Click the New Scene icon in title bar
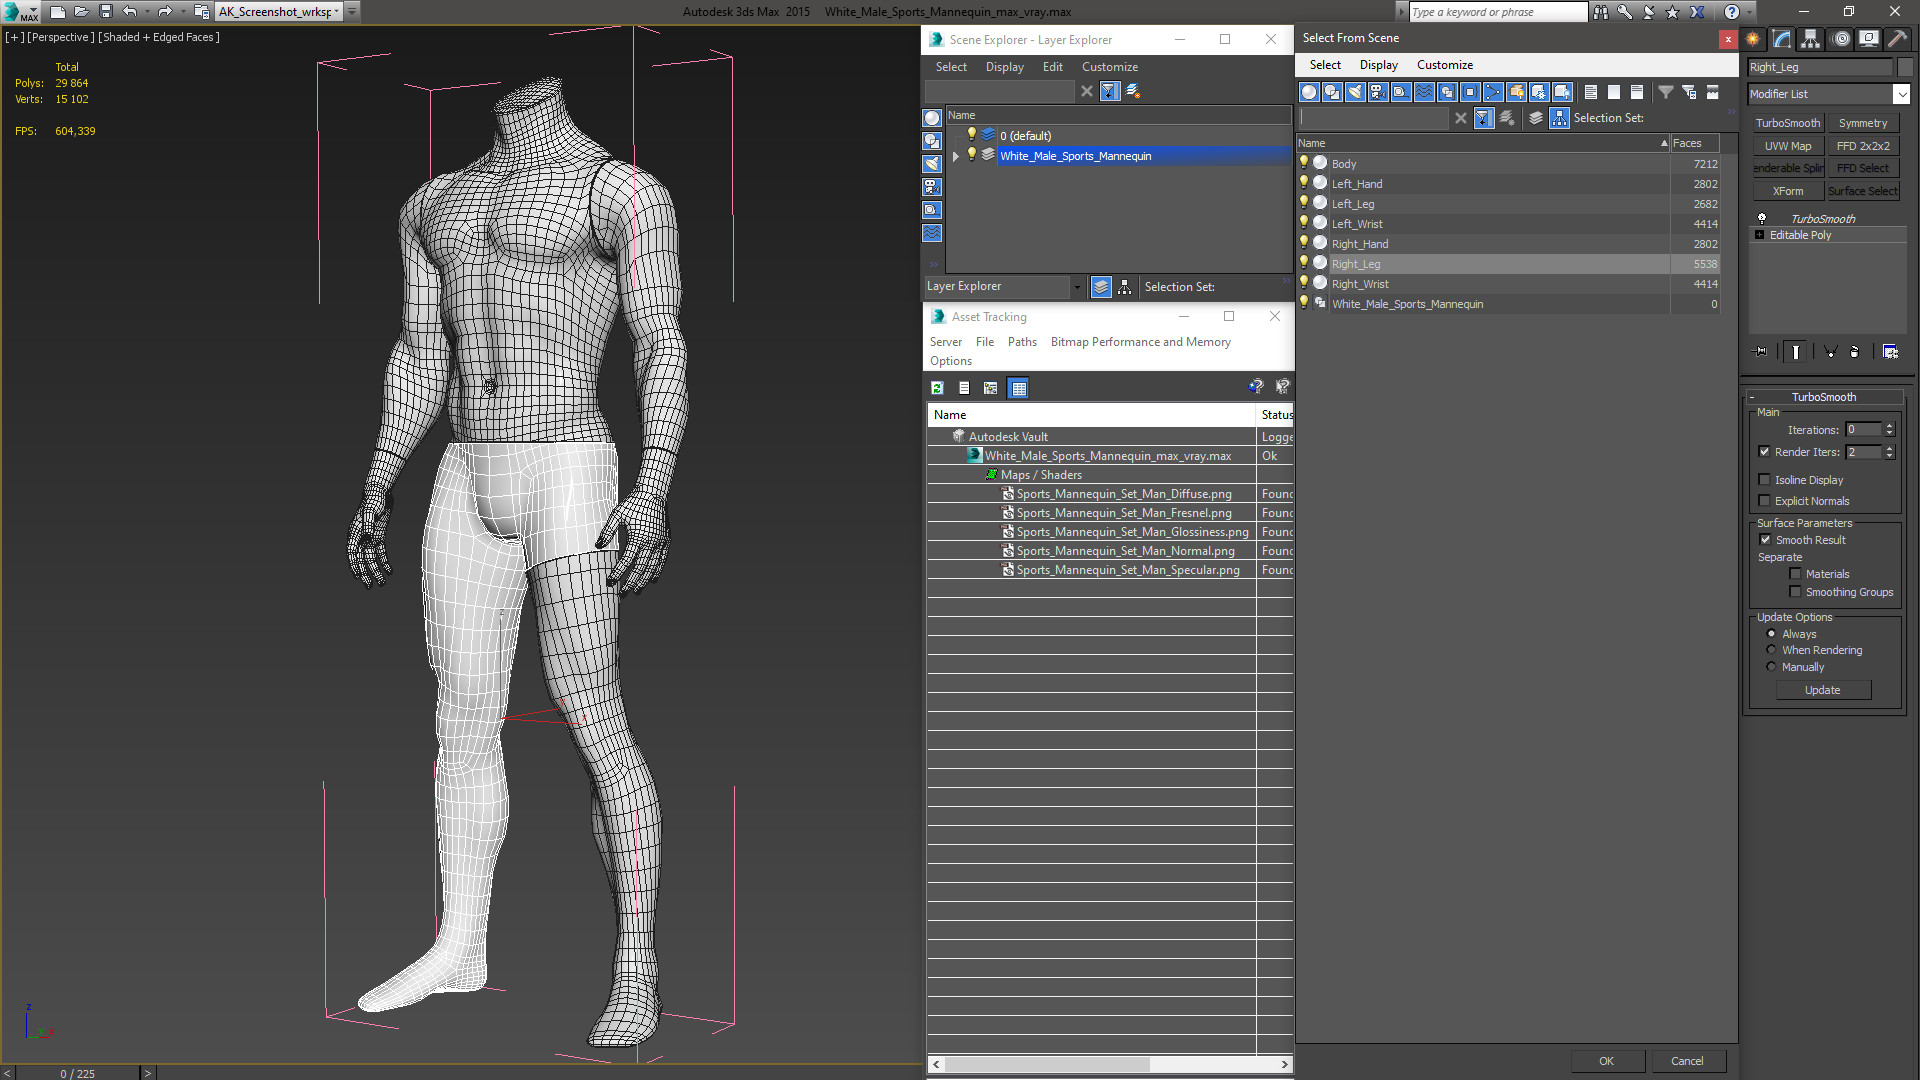 pos(58,12)
